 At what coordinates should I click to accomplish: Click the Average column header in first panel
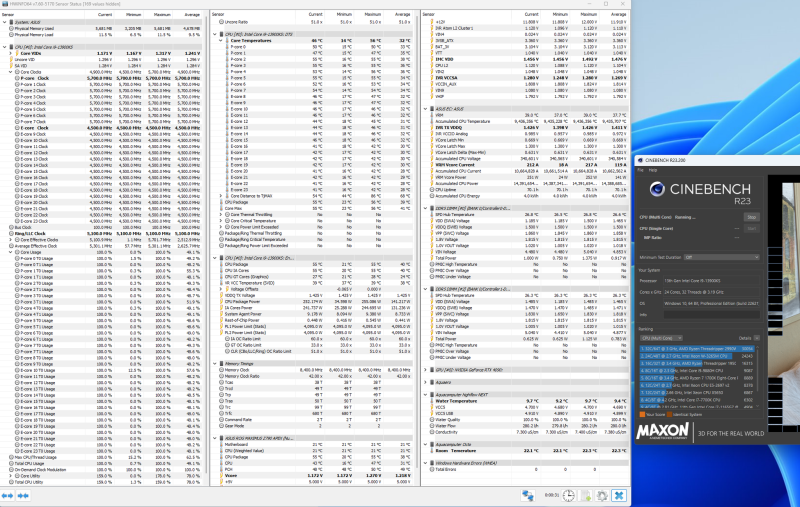[x=192, y=15]
